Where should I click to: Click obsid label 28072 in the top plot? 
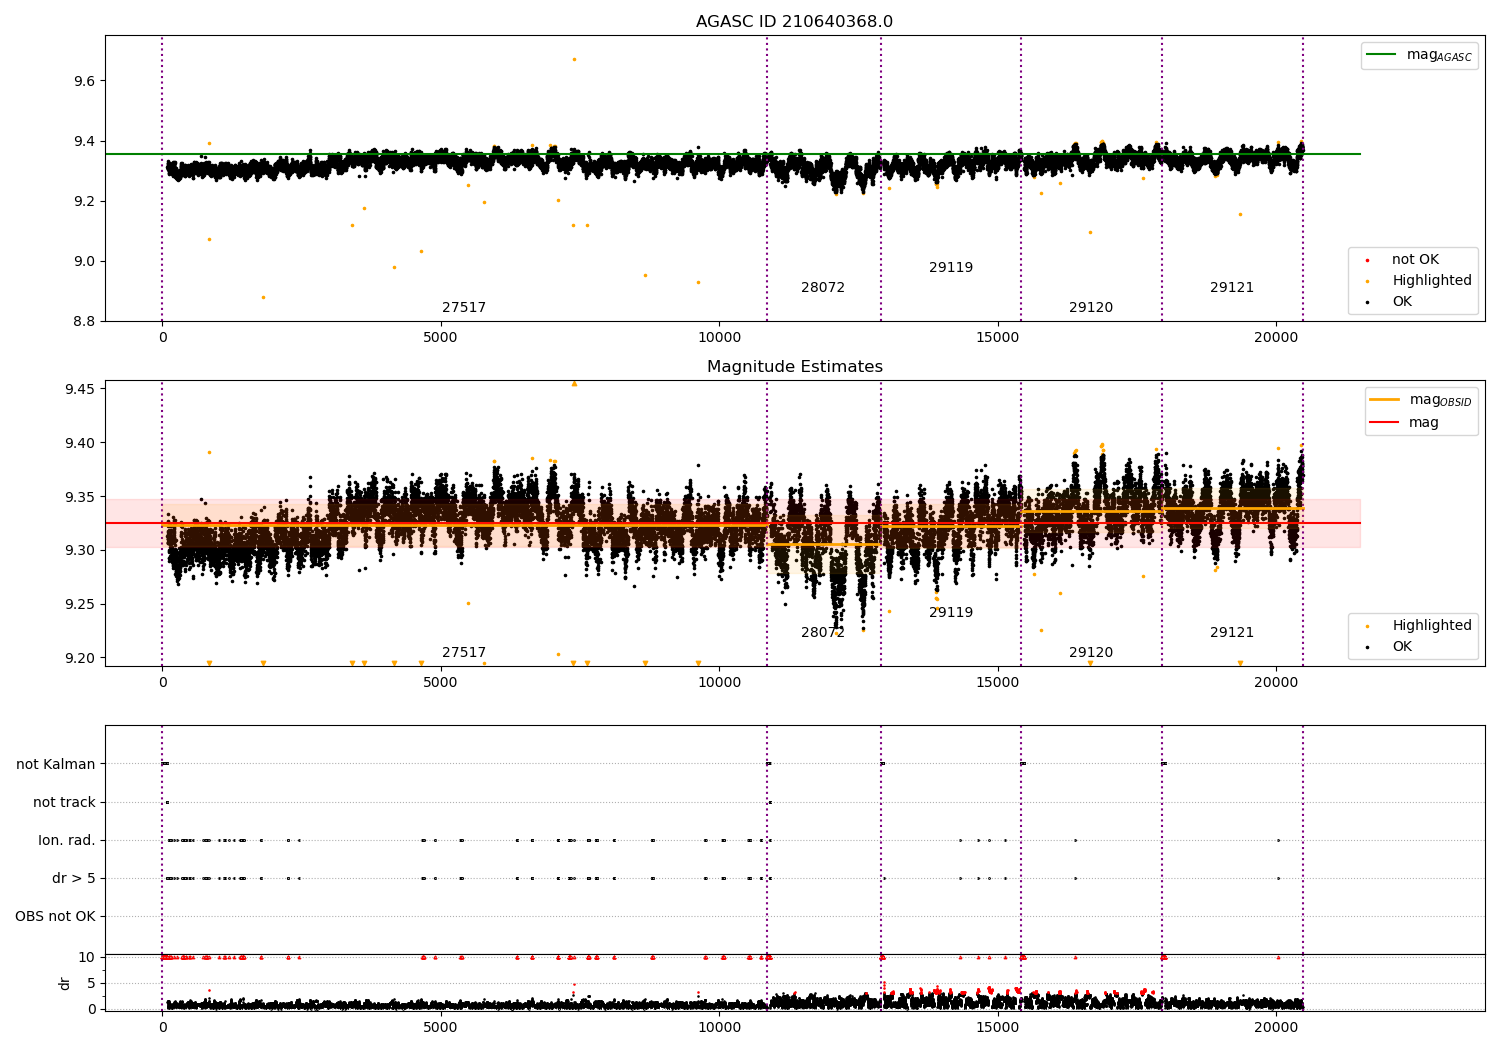click(823, 288)
